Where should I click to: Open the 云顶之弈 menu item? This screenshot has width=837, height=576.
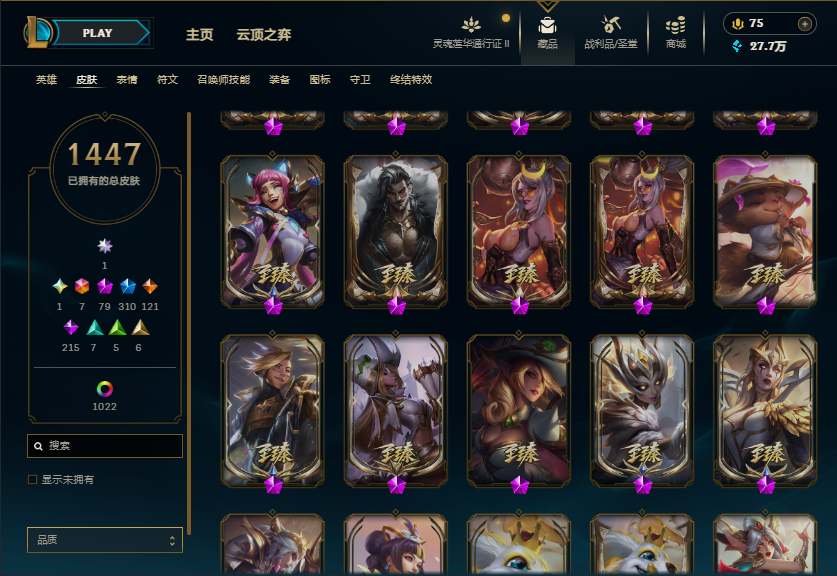tap(264, 35)
